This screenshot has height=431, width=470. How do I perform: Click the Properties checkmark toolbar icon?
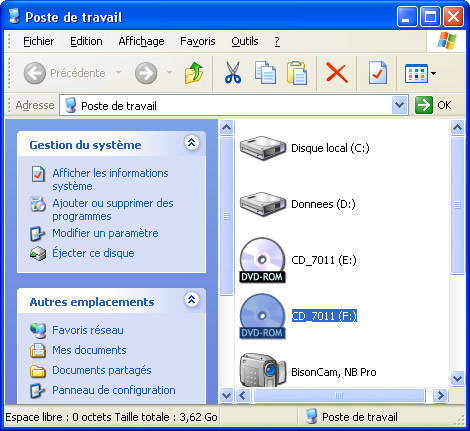pos(378,73)
